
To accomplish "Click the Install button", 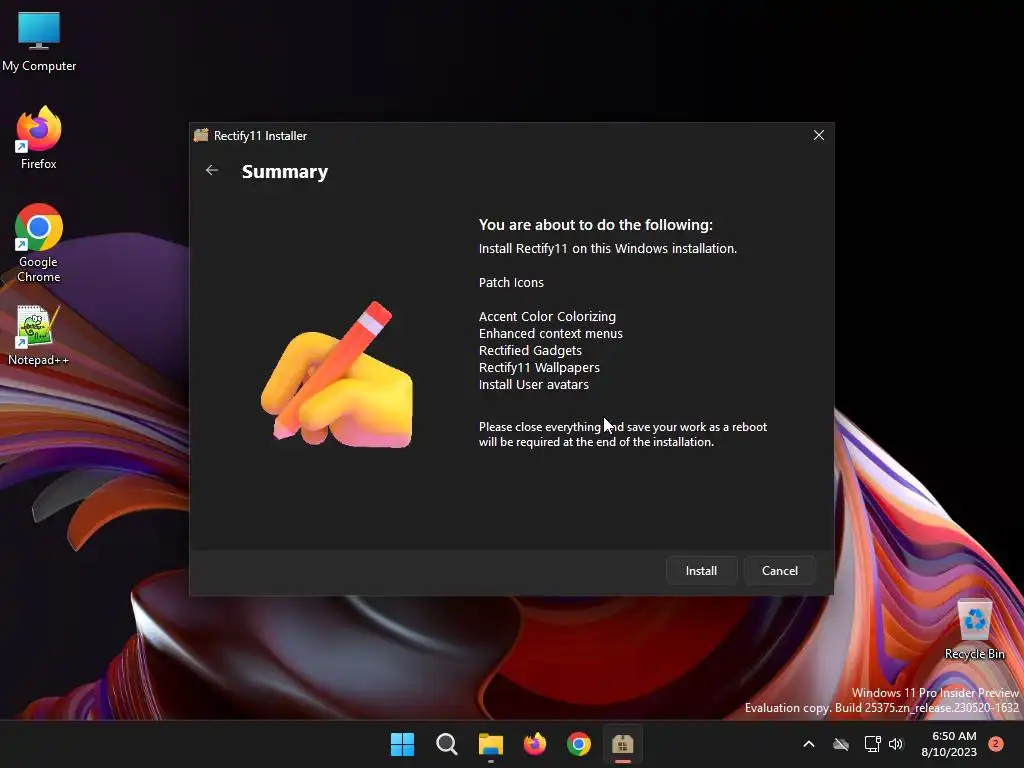I will click(701, 570).
